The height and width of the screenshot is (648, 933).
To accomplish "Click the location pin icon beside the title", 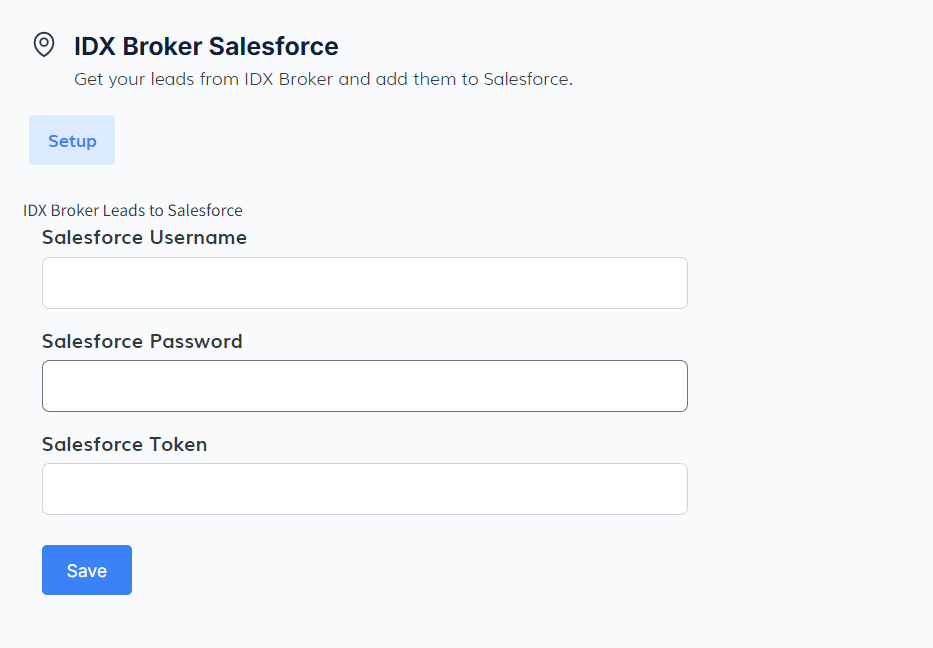I will click(x=44, y=45).
